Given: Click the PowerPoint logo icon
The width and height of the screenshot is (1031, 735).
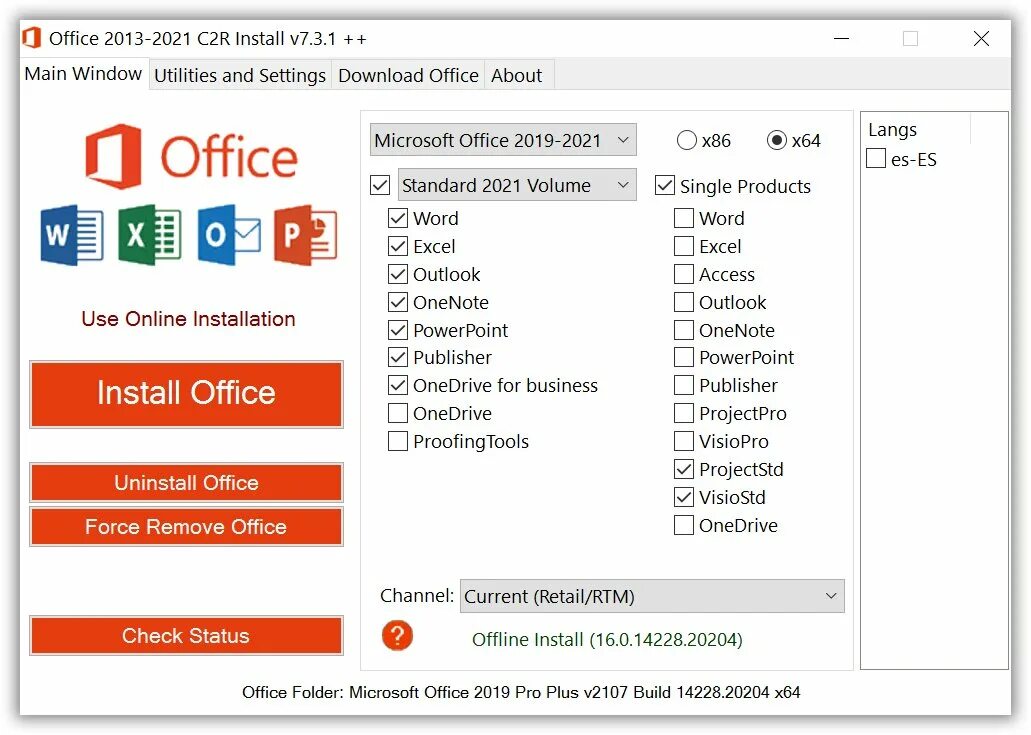Looking at the screenshot, I should tap(306, 235).
